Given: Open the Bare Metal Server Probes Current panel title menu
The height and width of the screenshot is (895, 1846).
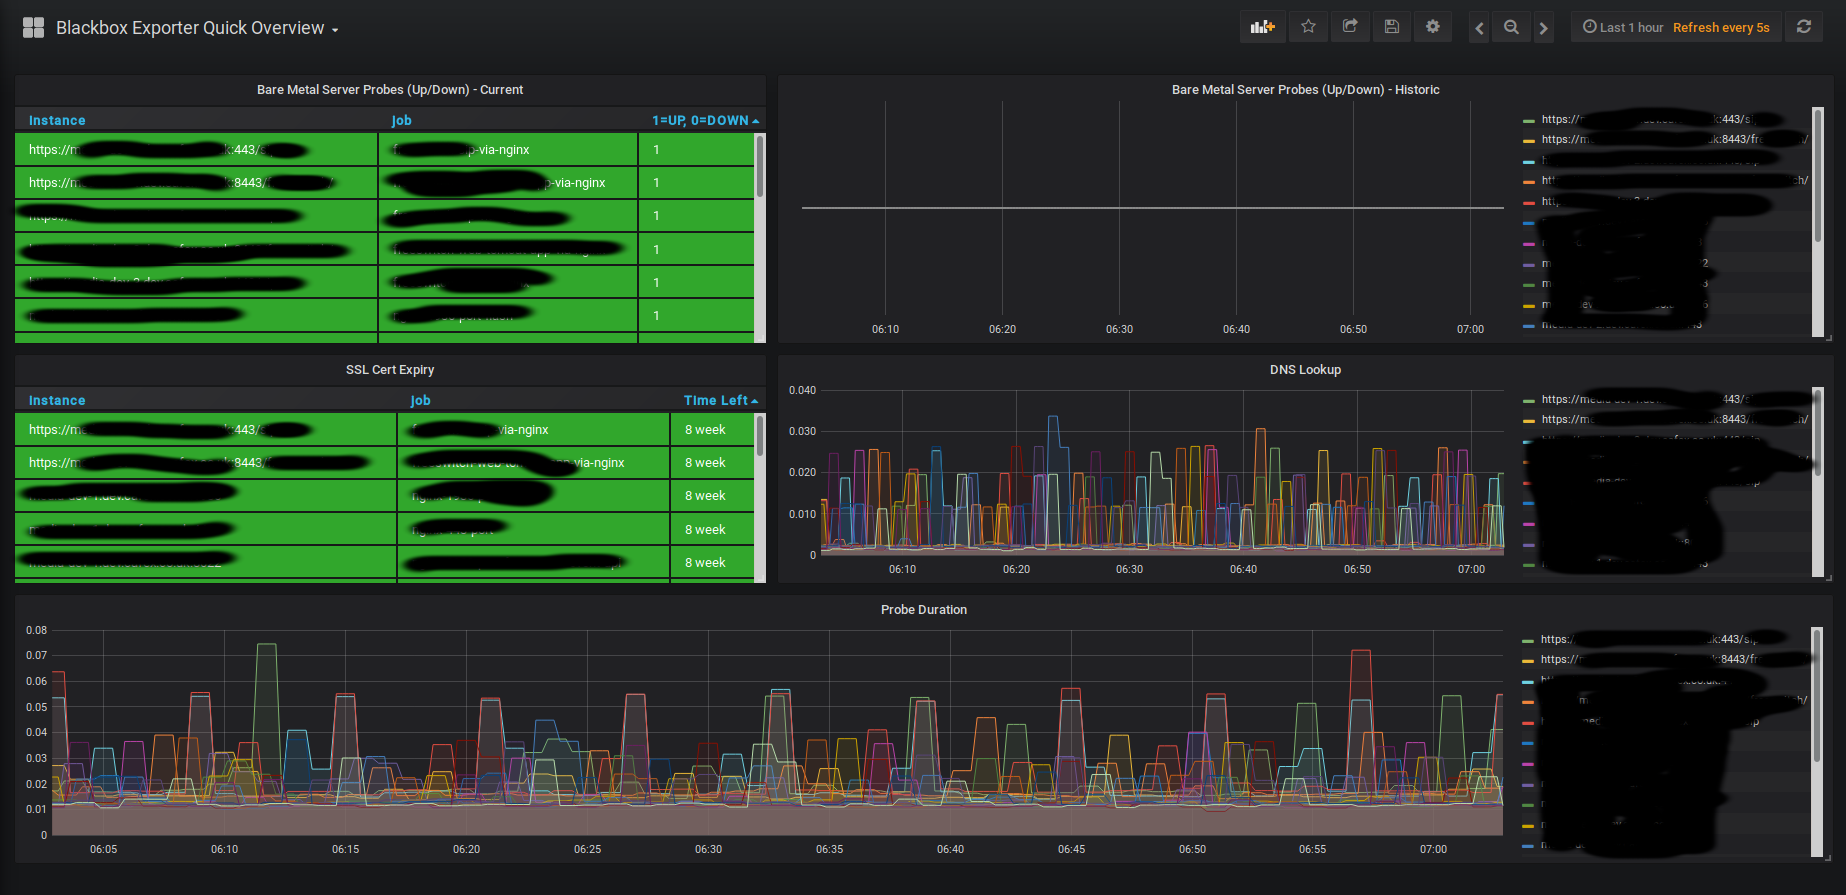Looking at the screenshot, I should pyautogui.click(x=390, y=90).
